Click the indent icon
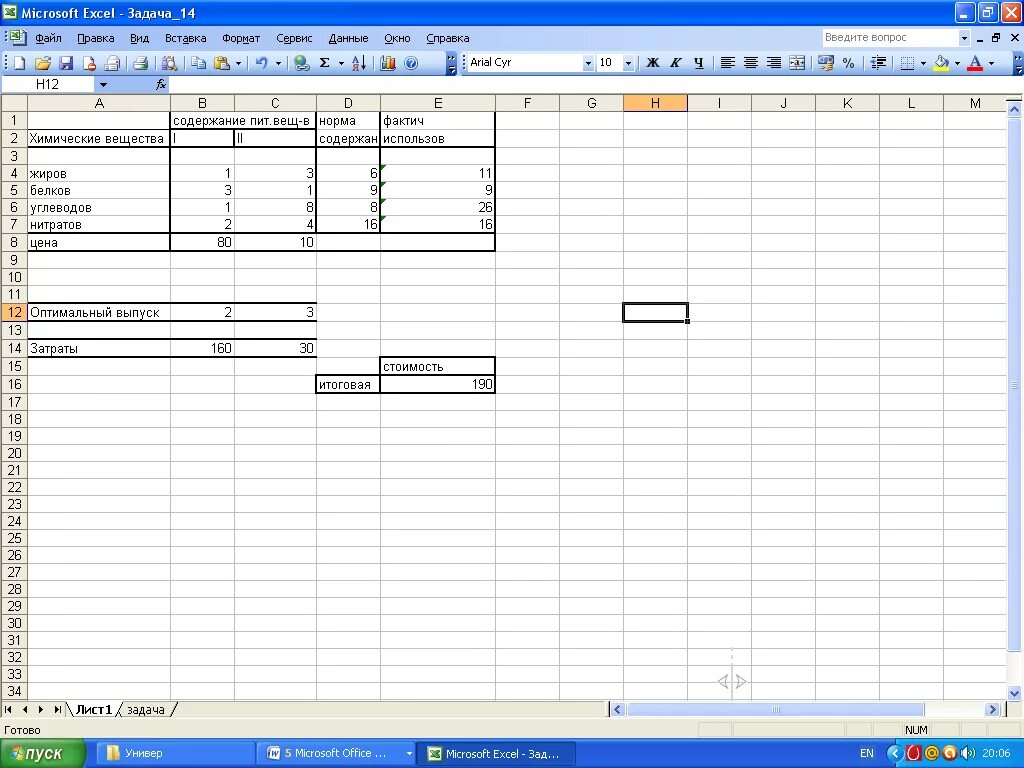 pyautogui.click(x=879, y=63)
